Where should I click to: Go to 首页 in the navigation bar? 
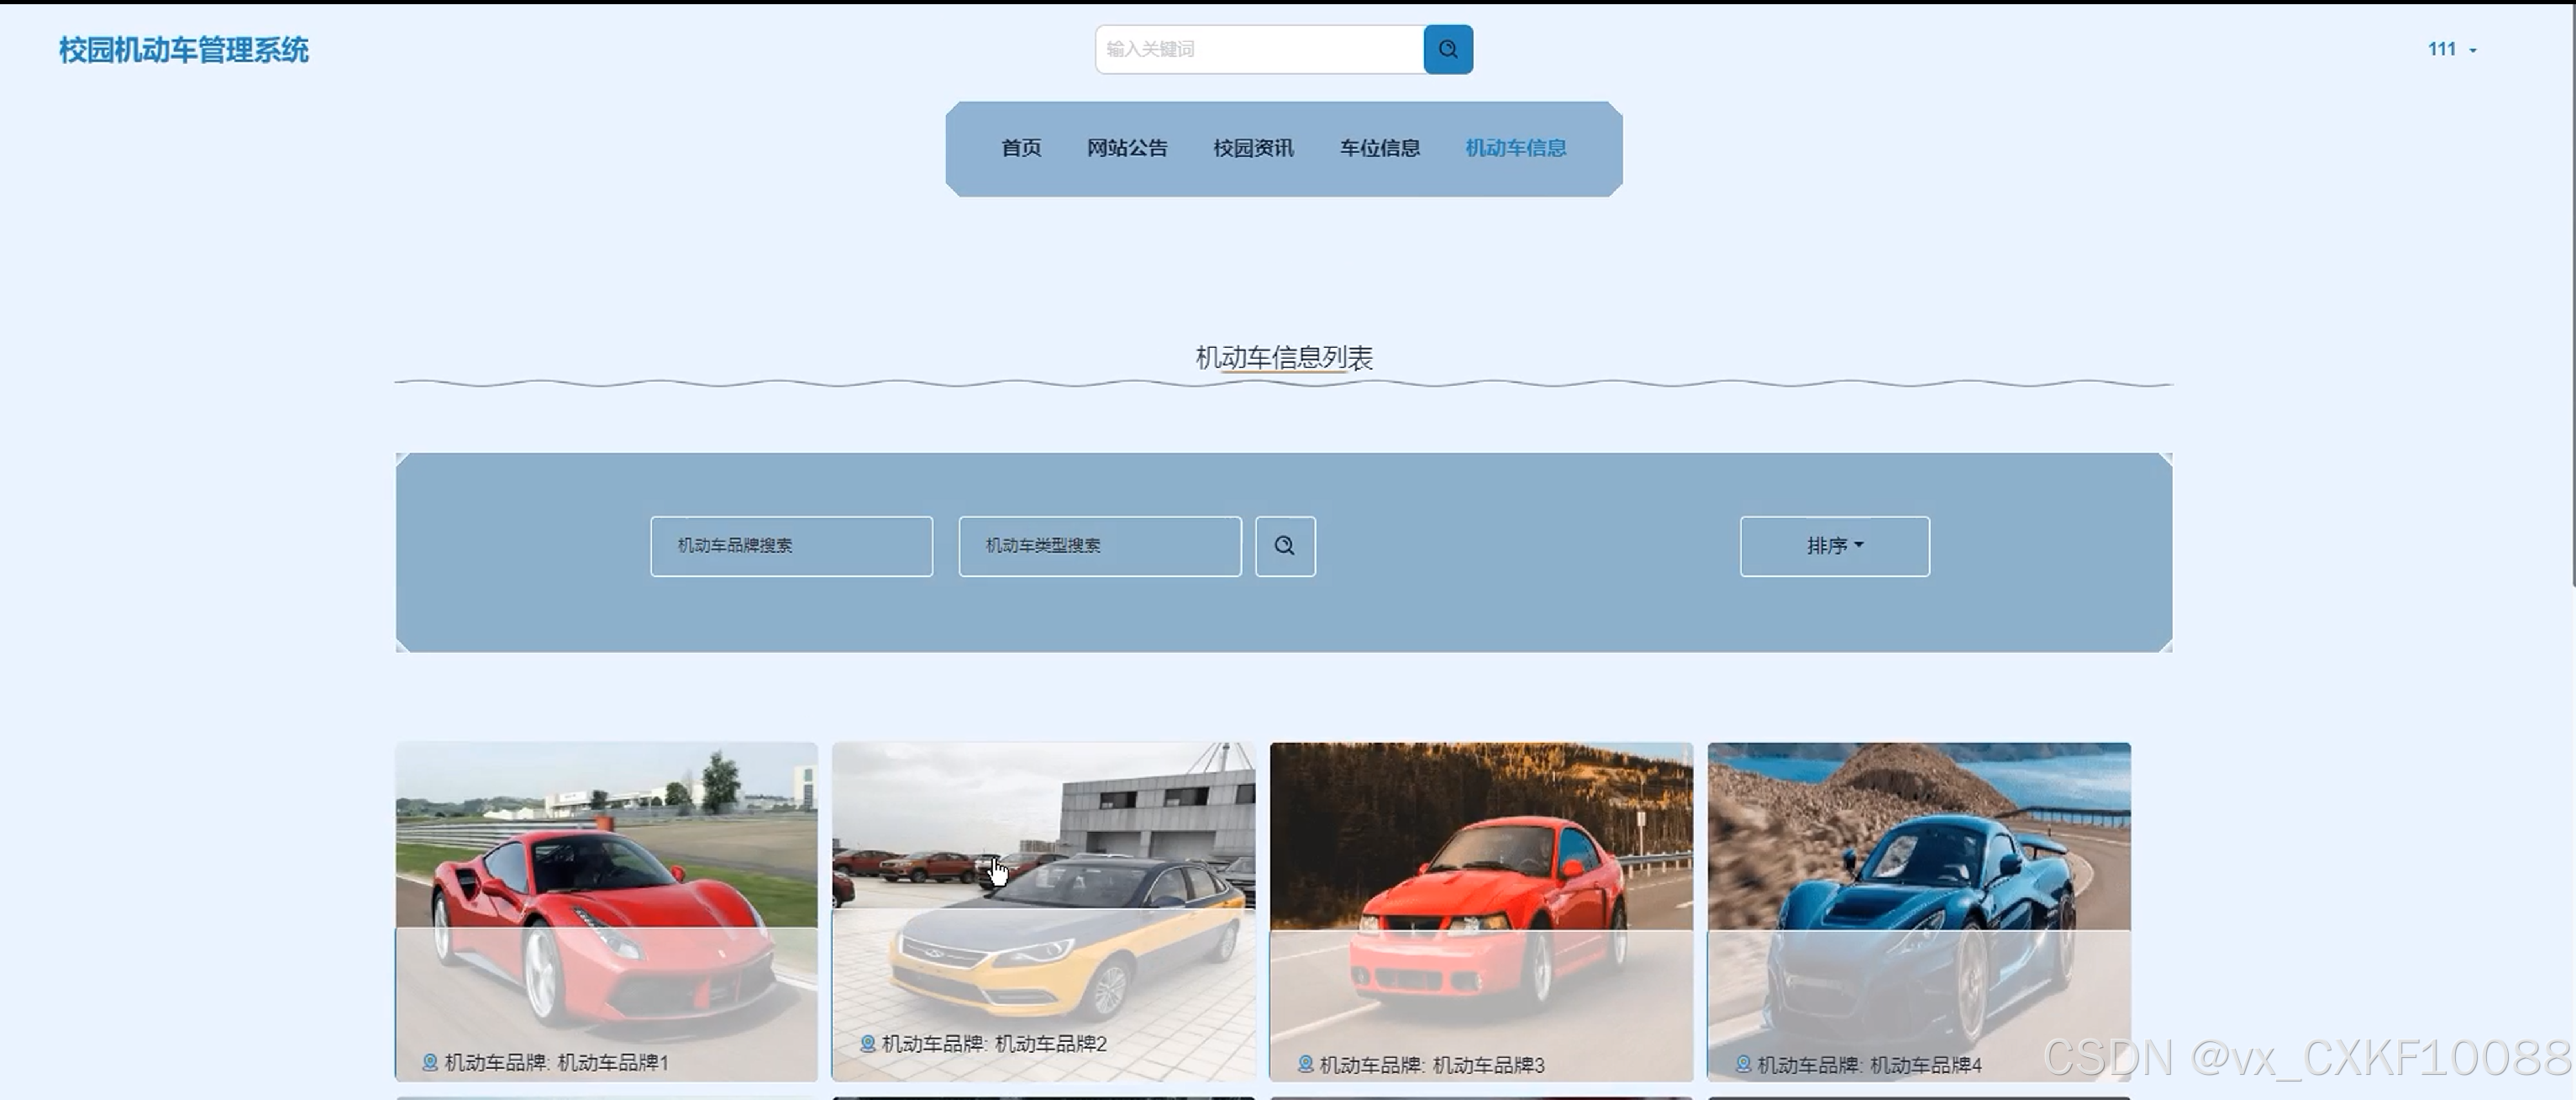[x=1021, y=148]
